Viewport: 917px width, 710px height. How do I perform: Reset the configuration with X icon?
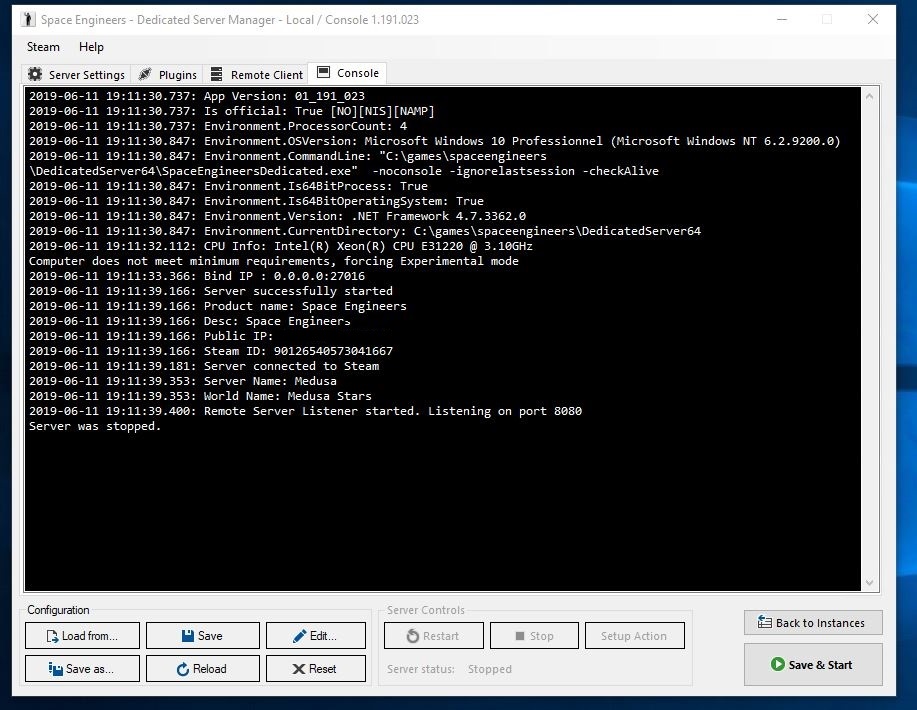coord(315,669)
